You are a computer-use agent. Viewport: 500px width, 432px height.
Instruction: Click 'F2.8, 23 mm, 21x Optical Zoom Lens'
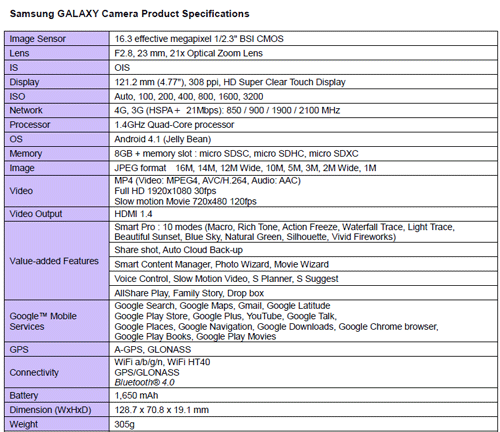pos(188,53)
